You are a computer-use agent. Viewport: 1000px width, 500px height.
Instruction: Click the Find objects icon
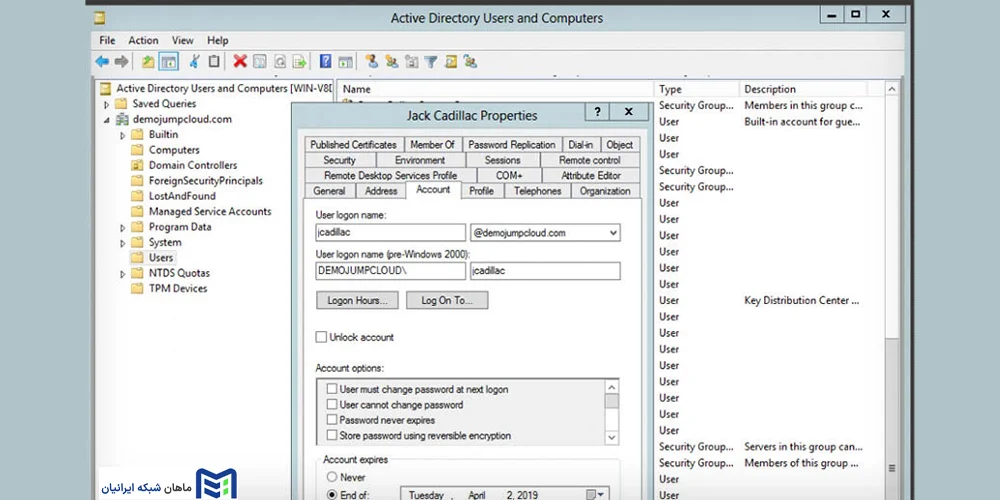tap(451, 61)
